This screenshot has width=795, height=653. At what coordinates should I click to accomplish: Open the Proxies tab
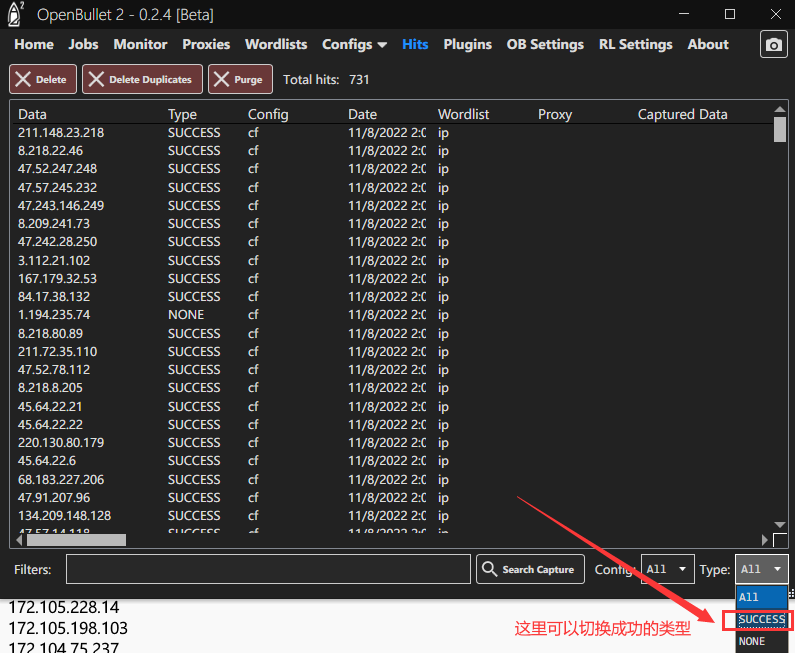(x=206, y=44)
